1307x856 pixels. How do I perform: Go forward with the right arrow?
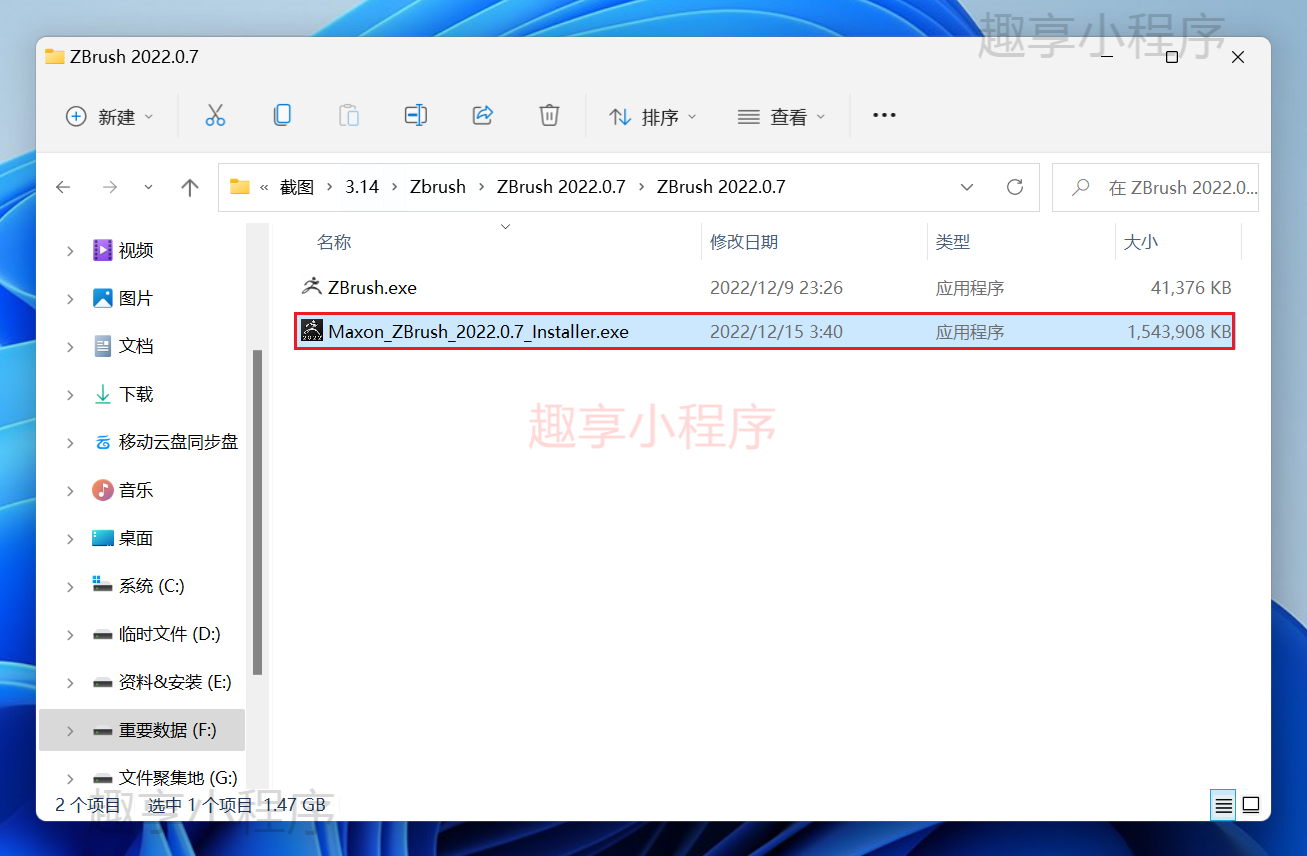coord(110,187)
